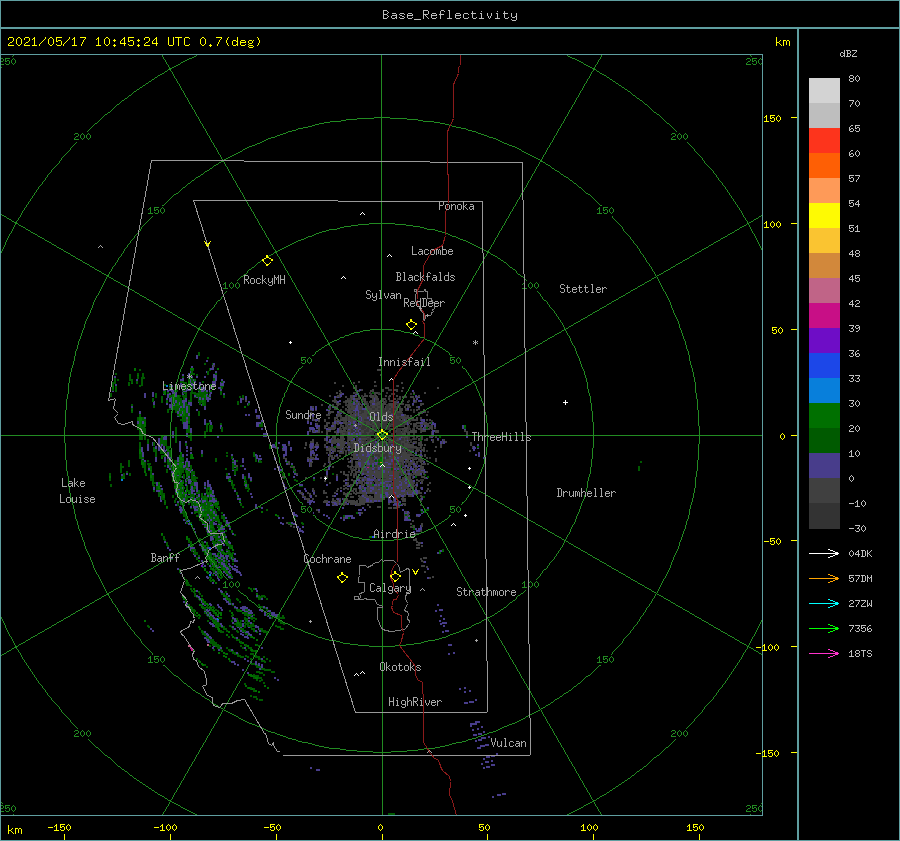The height and width of the screenshot is (841, 900).
Task: Select the green arrow beside 7356
Action: click(824, 629)
